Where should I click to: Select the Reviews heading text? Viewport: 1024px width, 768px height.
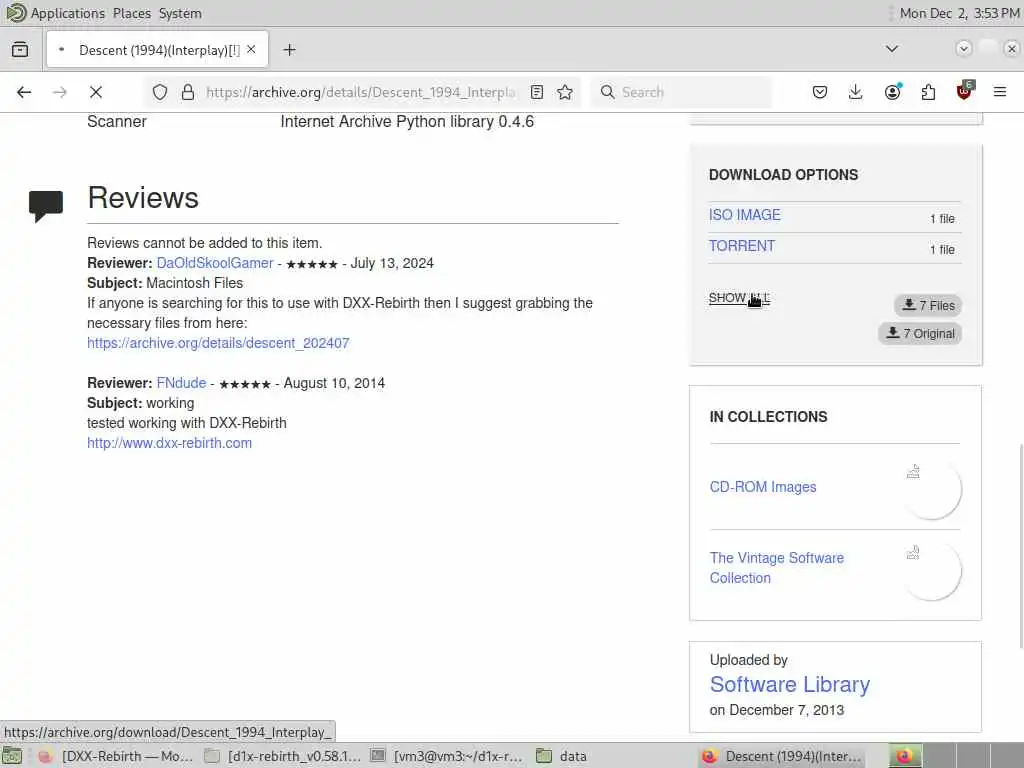point(143,198)
